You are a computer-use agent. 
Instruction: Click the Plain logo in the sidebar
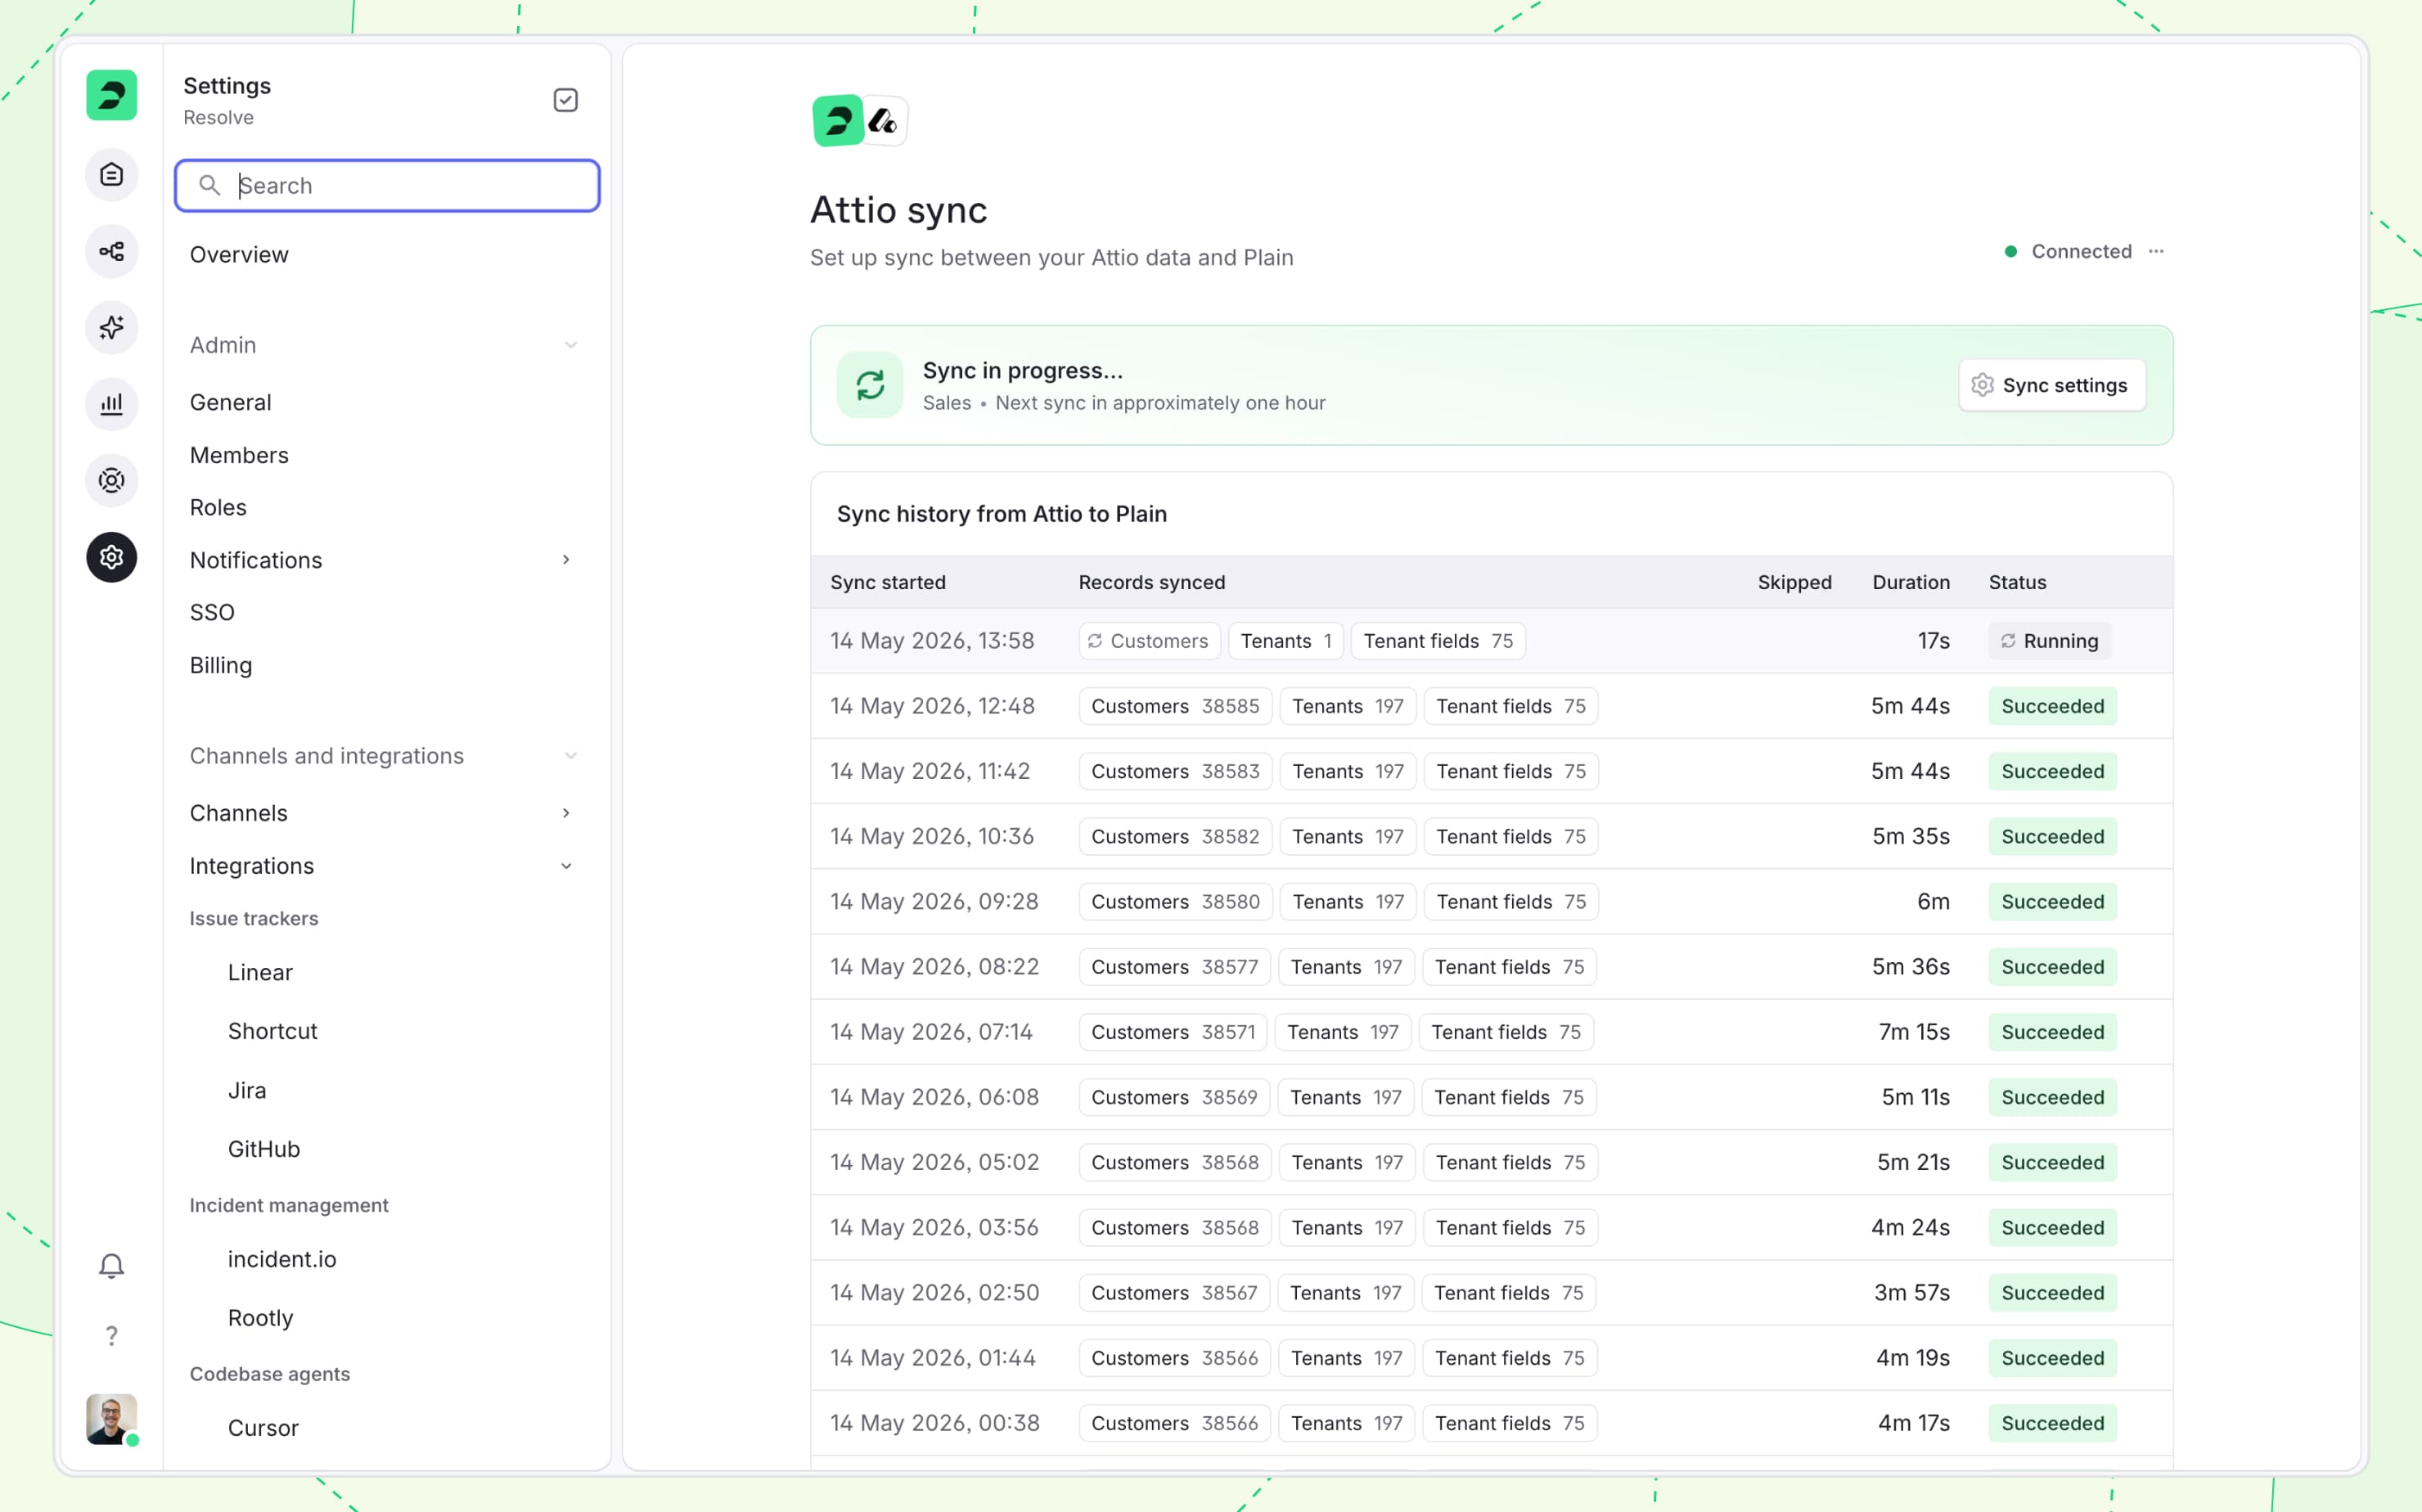coord(111,95)
